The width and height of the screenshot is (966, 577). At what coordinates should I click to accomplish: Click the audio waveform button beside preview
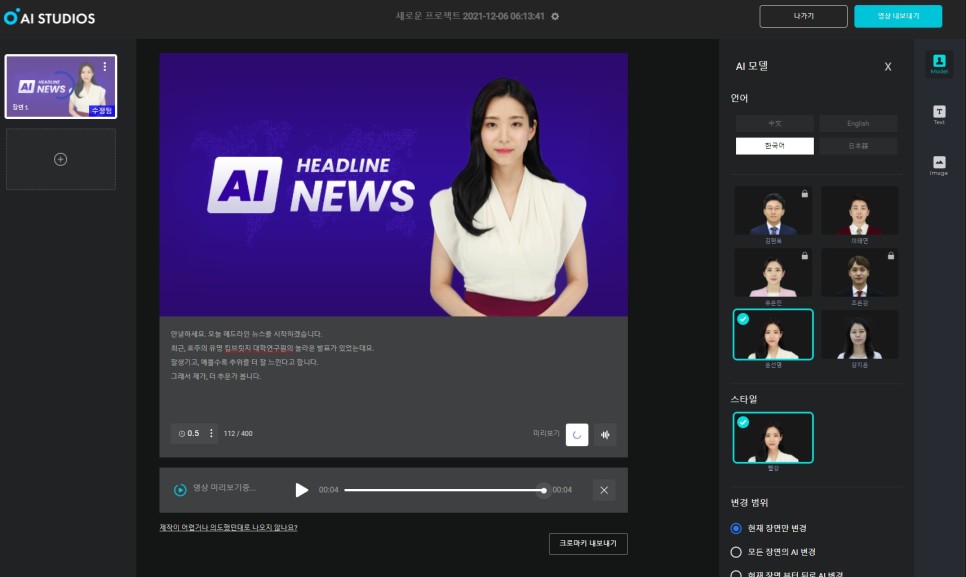606,435
